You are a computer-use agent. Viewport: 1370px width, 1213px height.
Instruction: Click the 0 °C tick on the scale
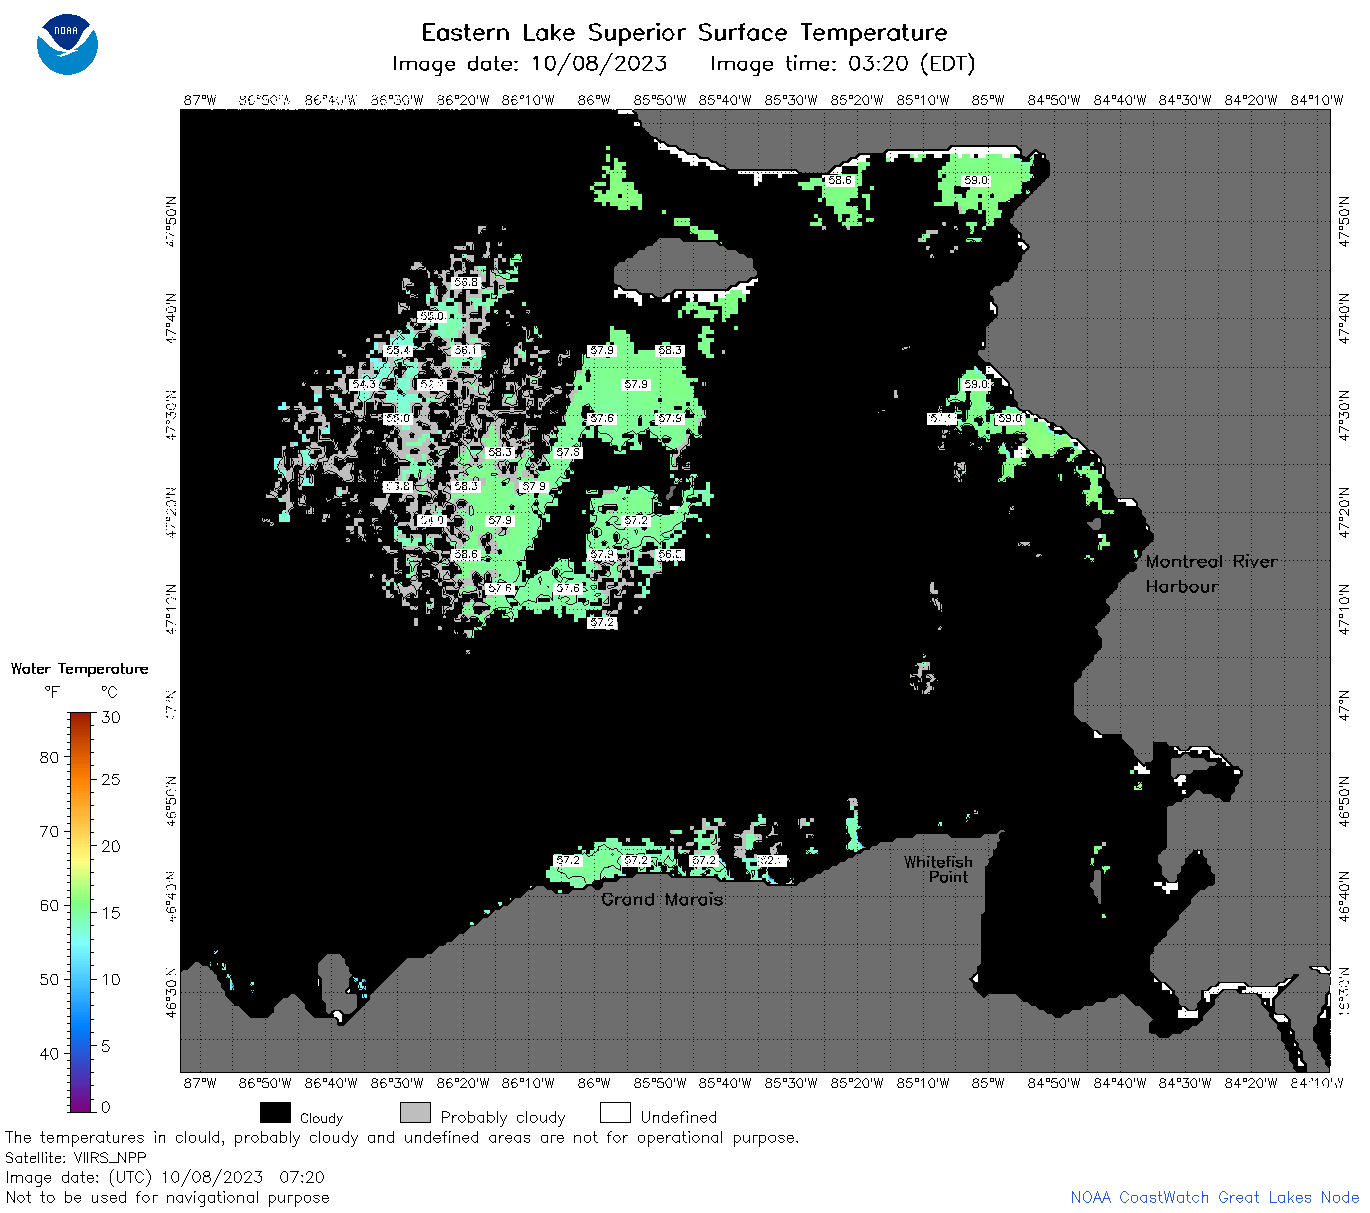tap(106, 1107)
